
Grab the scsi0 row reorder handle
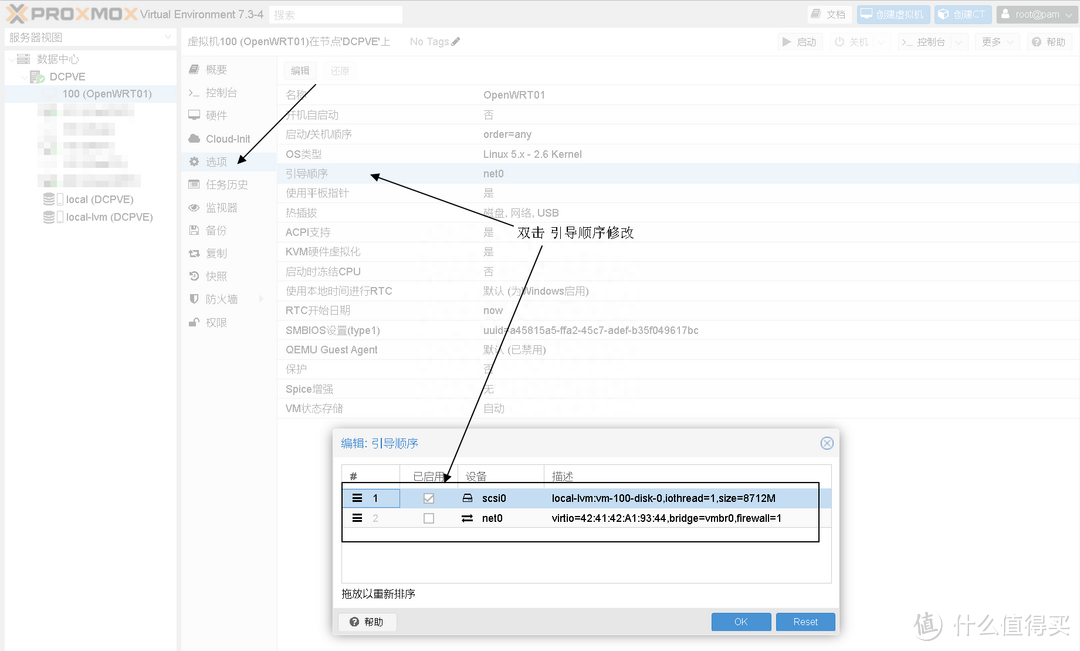[357, 498]
